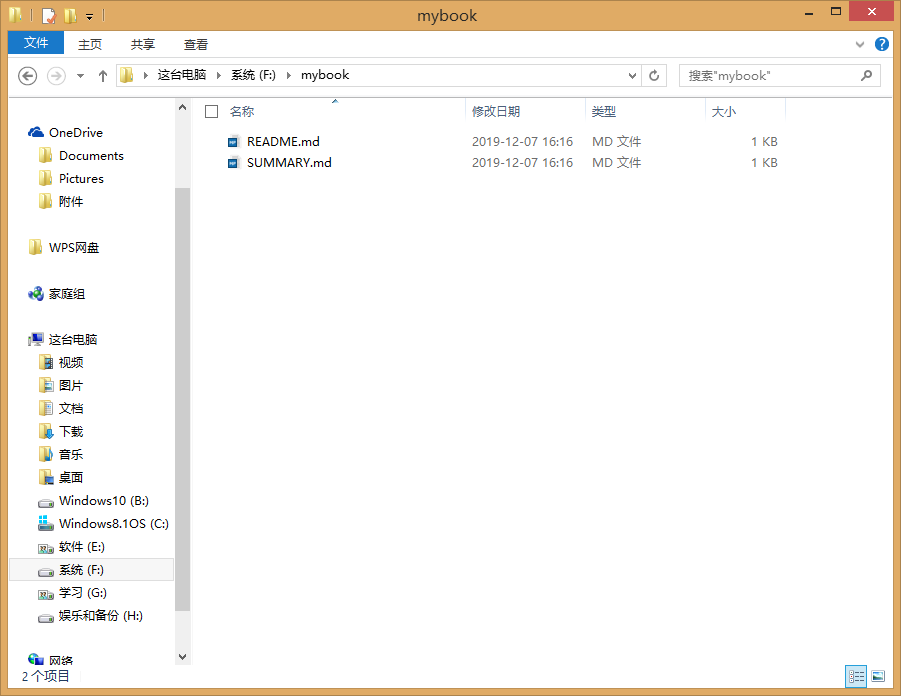Open the address bar history dropdown
The image size is (901, 696).
[632, 75]
